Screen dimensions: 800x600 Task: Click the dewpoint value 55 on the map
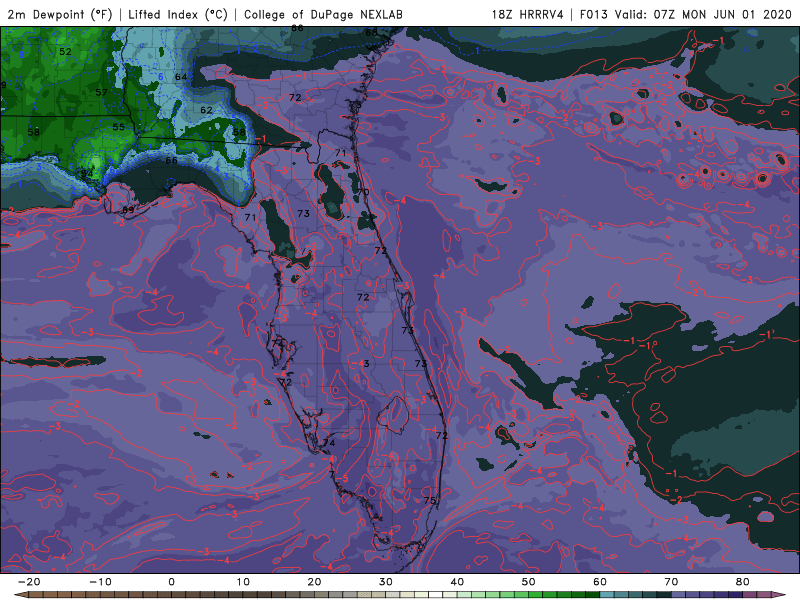(118, 127)
